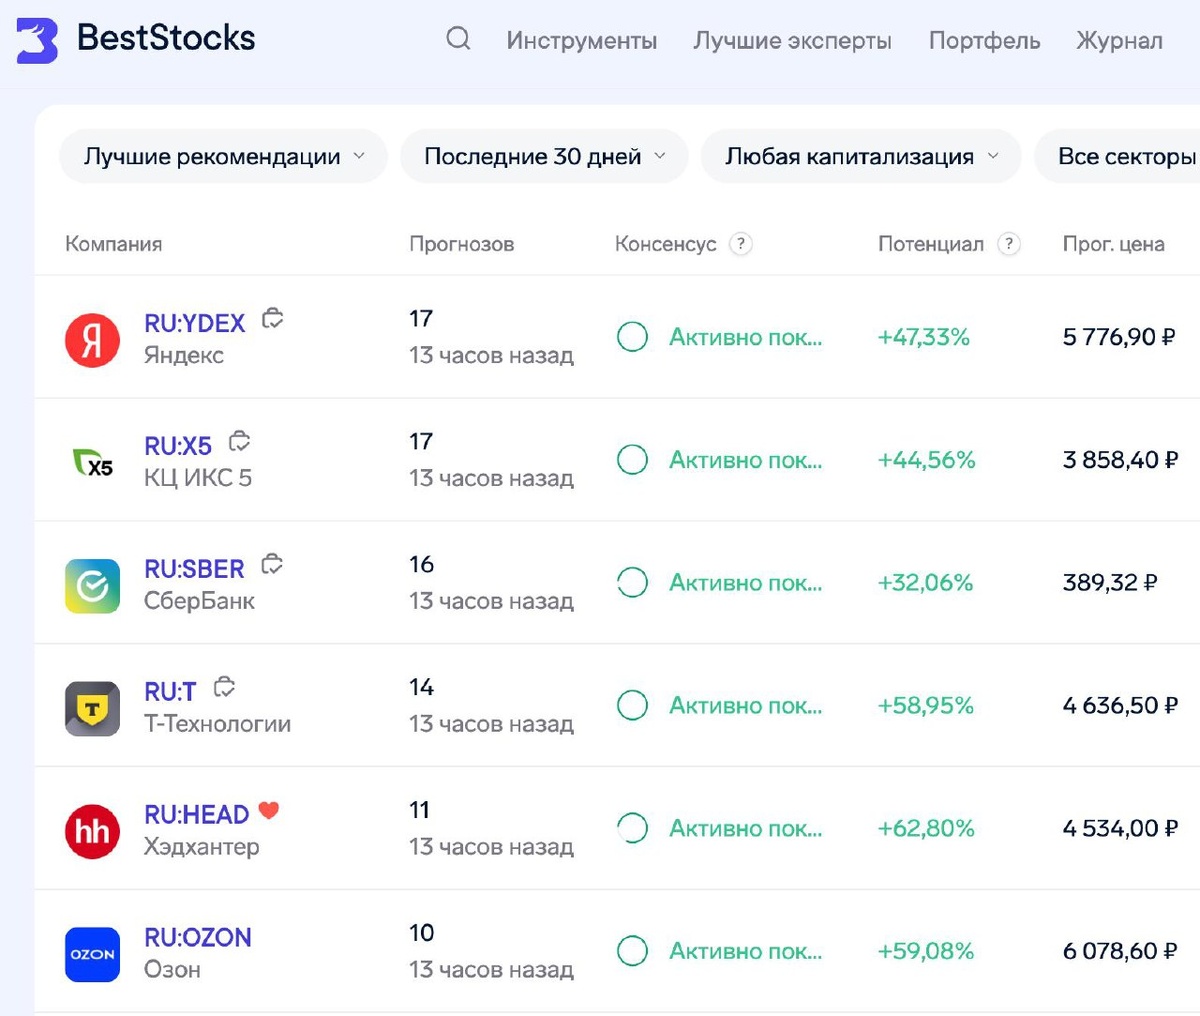Viewport: 1200px width, 1016px height.
Task: Toggle the portfolio badge next to RU:SBER
Action: tap(271, 565)
